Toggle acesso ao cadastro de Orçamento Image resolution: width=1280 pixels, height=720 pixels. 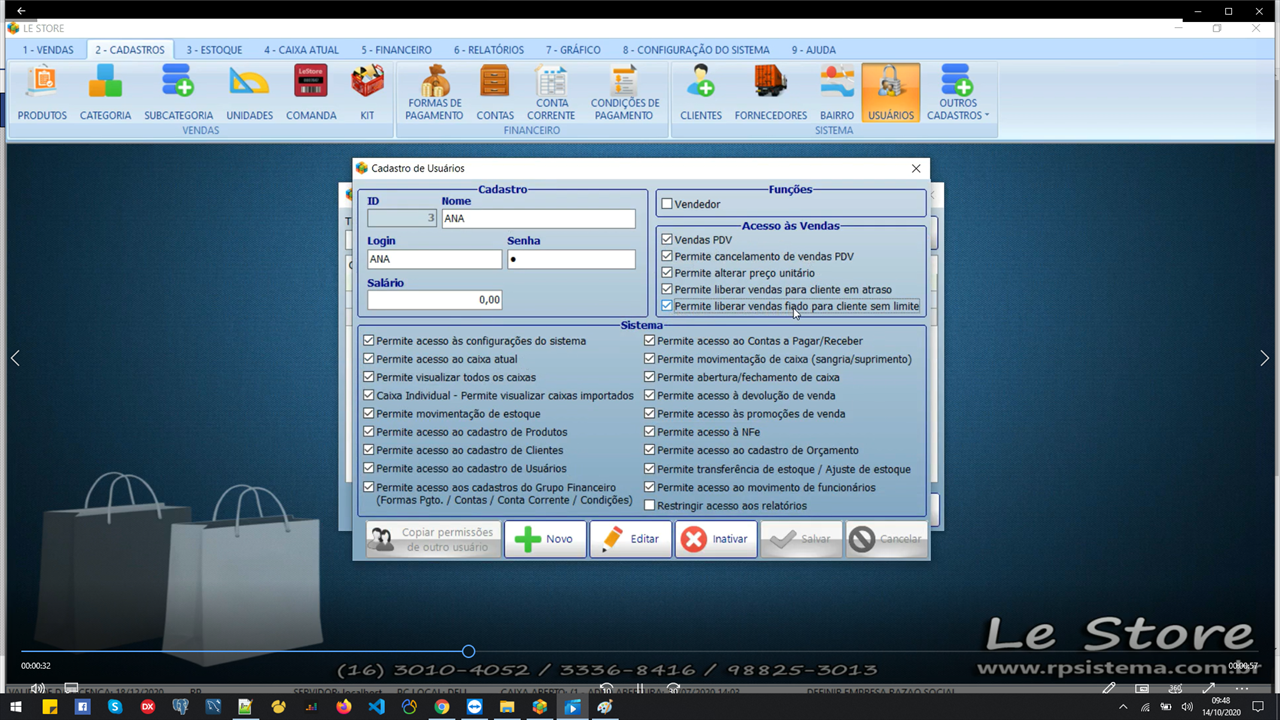point(650,451)
